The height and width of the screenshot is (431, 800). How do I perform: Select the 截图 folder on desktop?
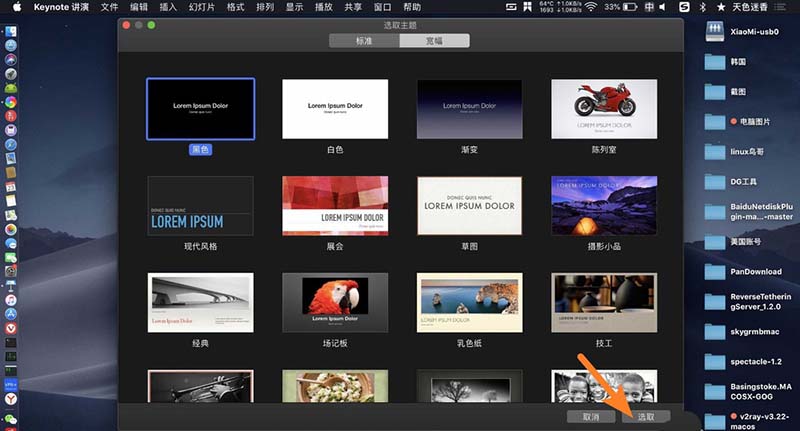(x=715, y=92)
